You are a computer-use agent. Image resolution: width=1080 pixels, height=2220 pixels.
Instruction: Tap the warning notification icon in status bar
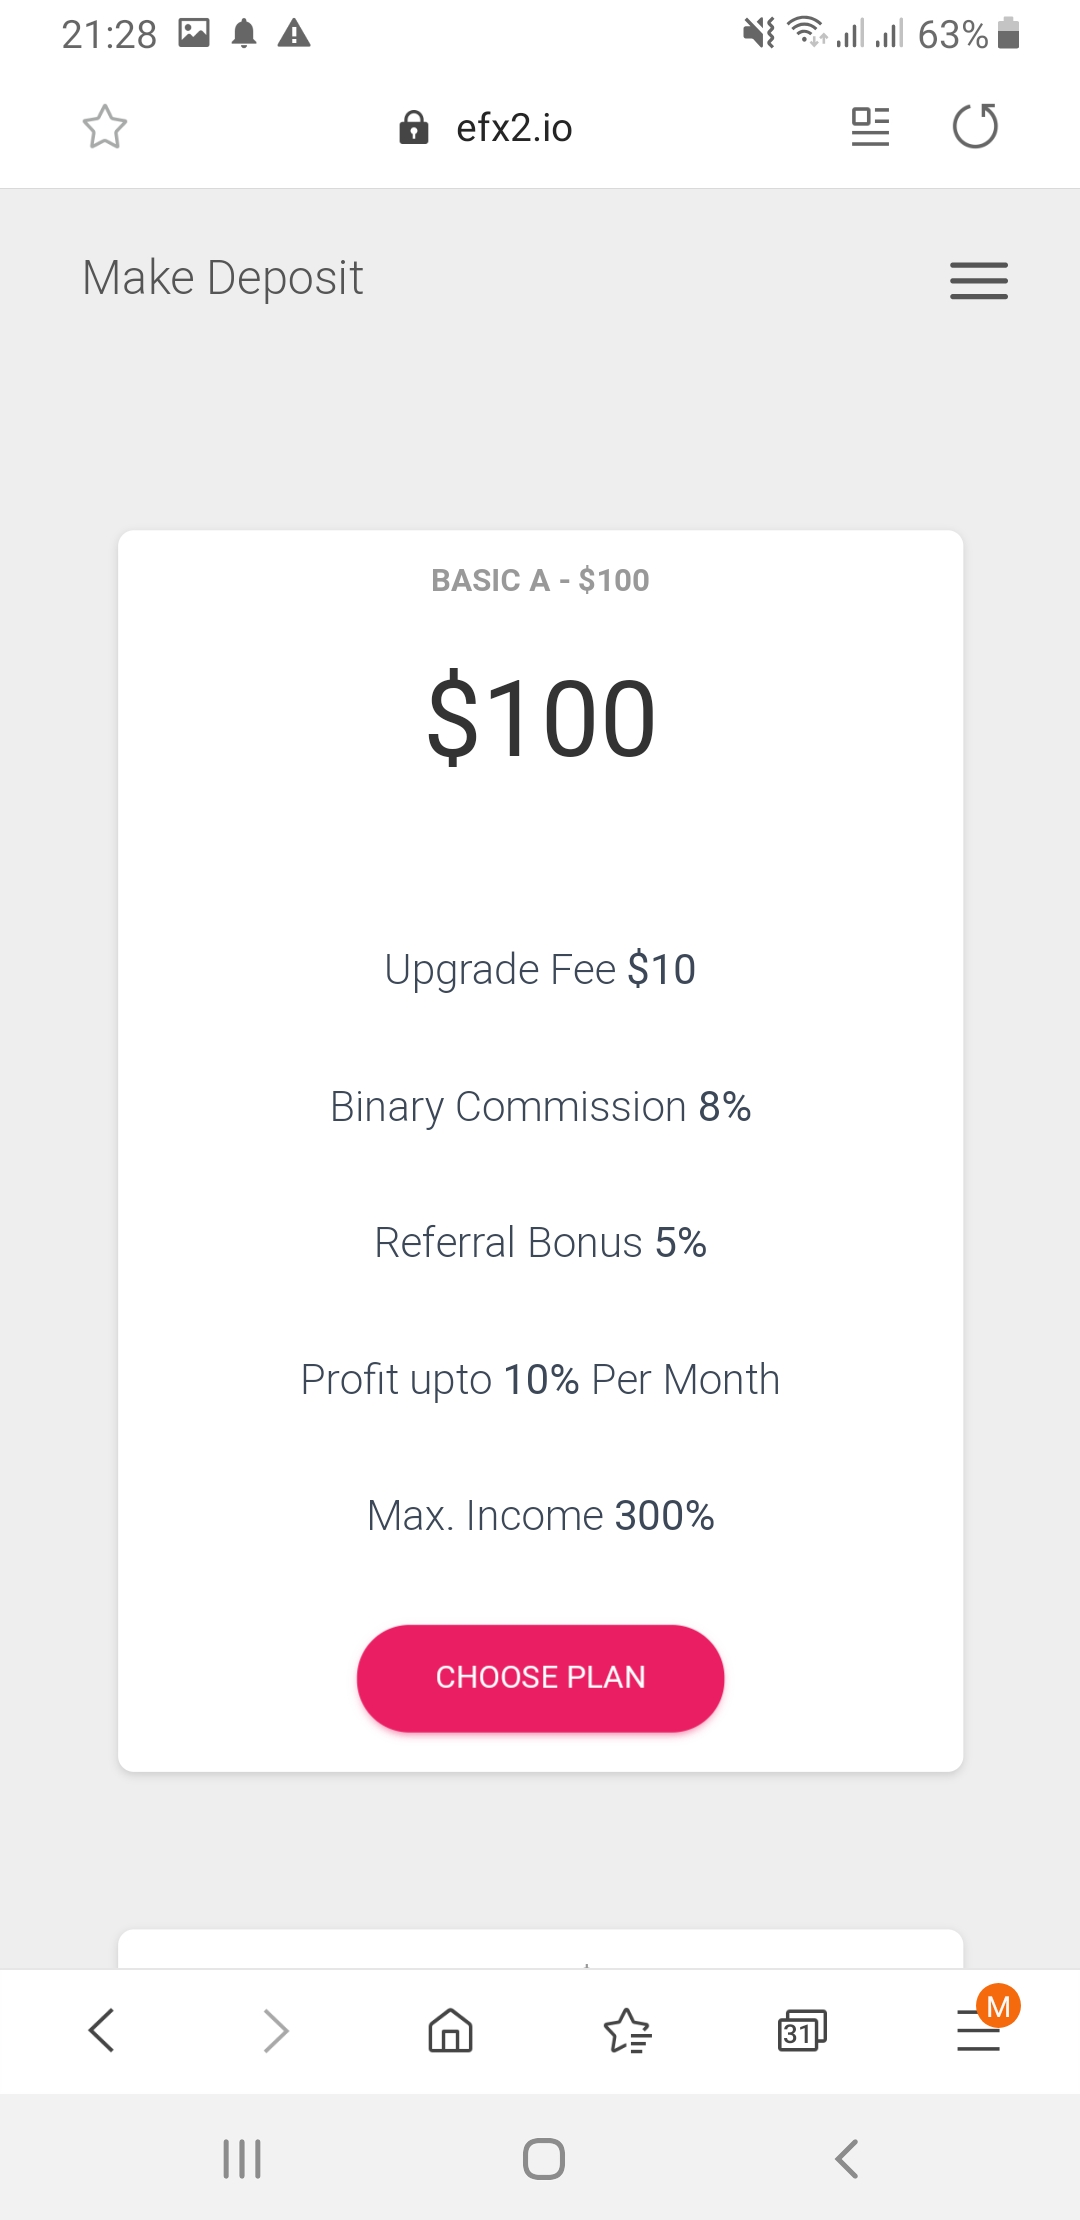click(x=294, y=34)
